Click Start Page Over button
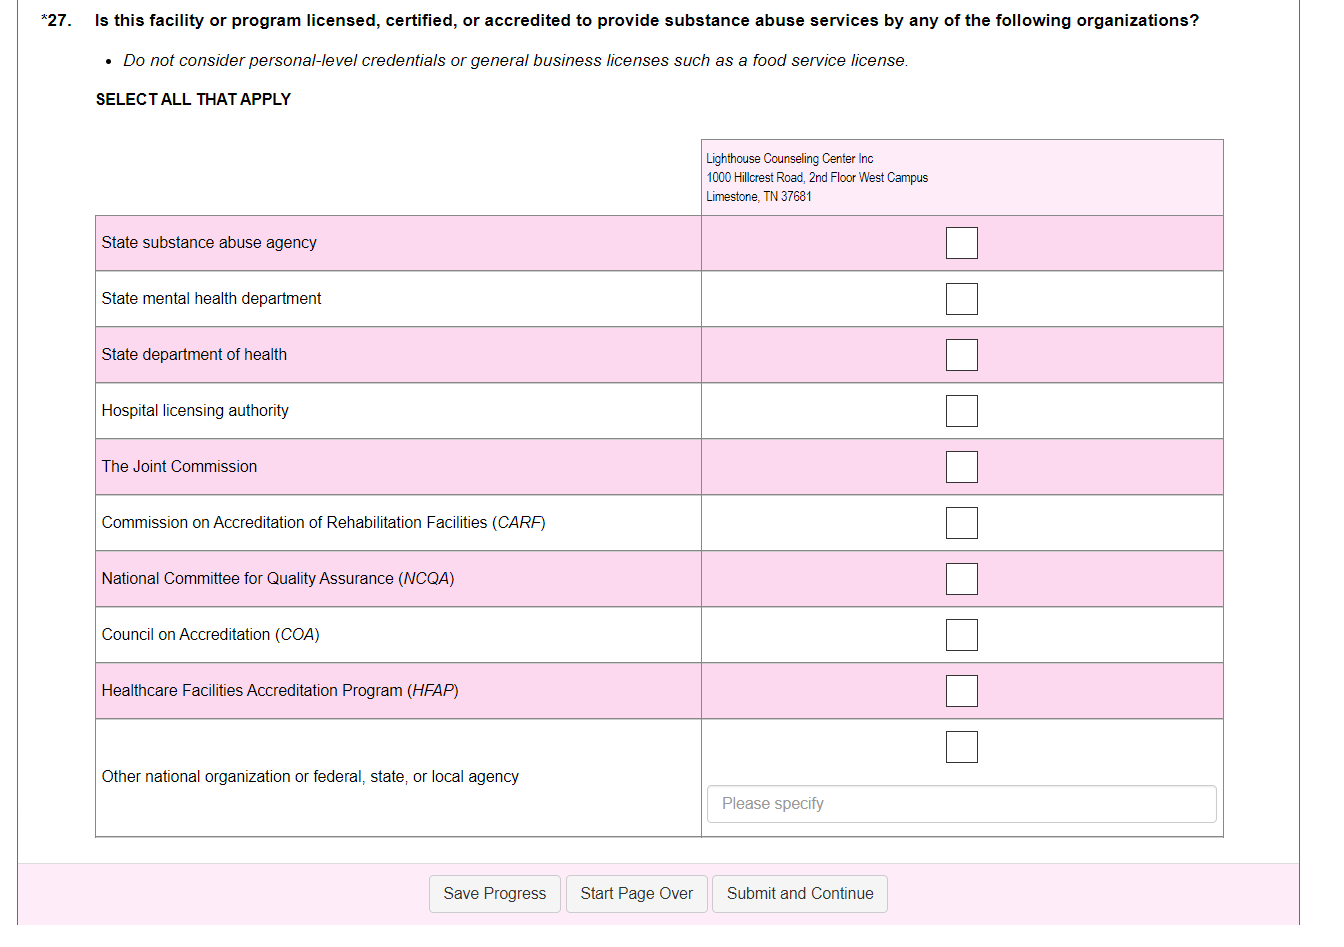 pos(636,893)
